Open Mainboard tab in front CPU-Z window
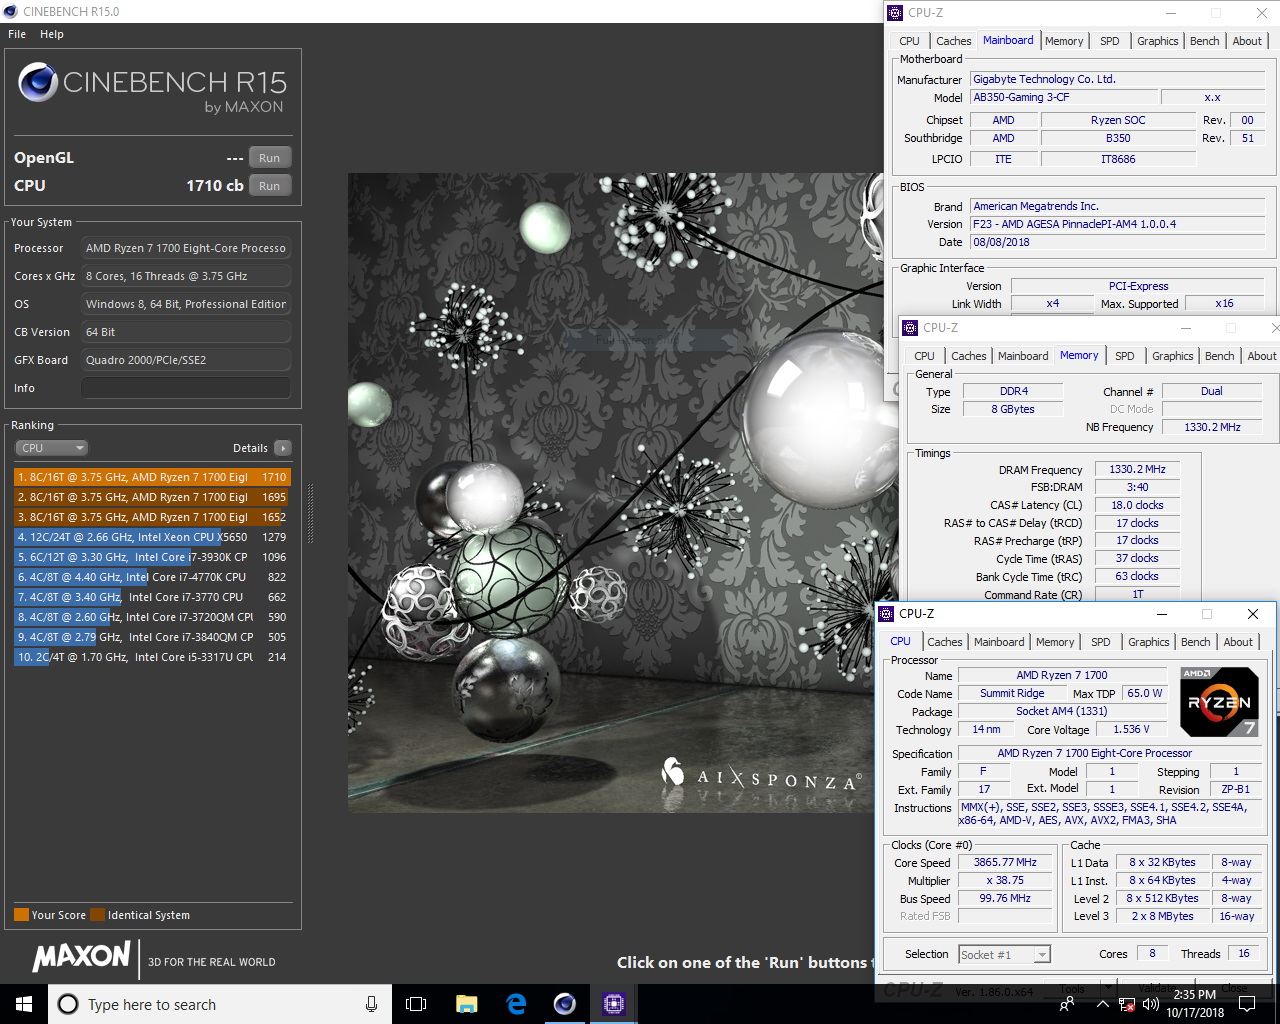This screenshot has width=1280, height=1024. [999, 642]
